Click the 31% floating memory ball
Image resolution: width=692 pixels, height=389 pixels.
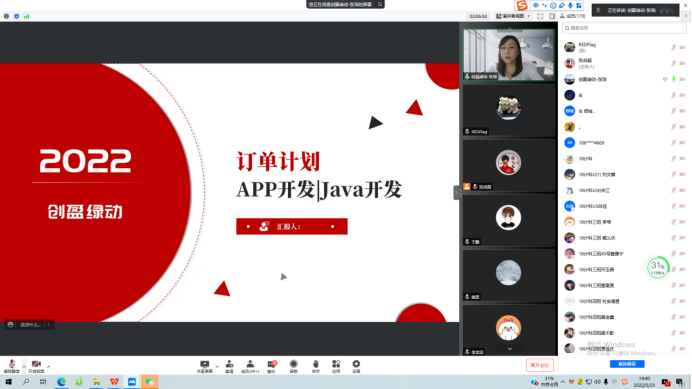coord(658,267)
